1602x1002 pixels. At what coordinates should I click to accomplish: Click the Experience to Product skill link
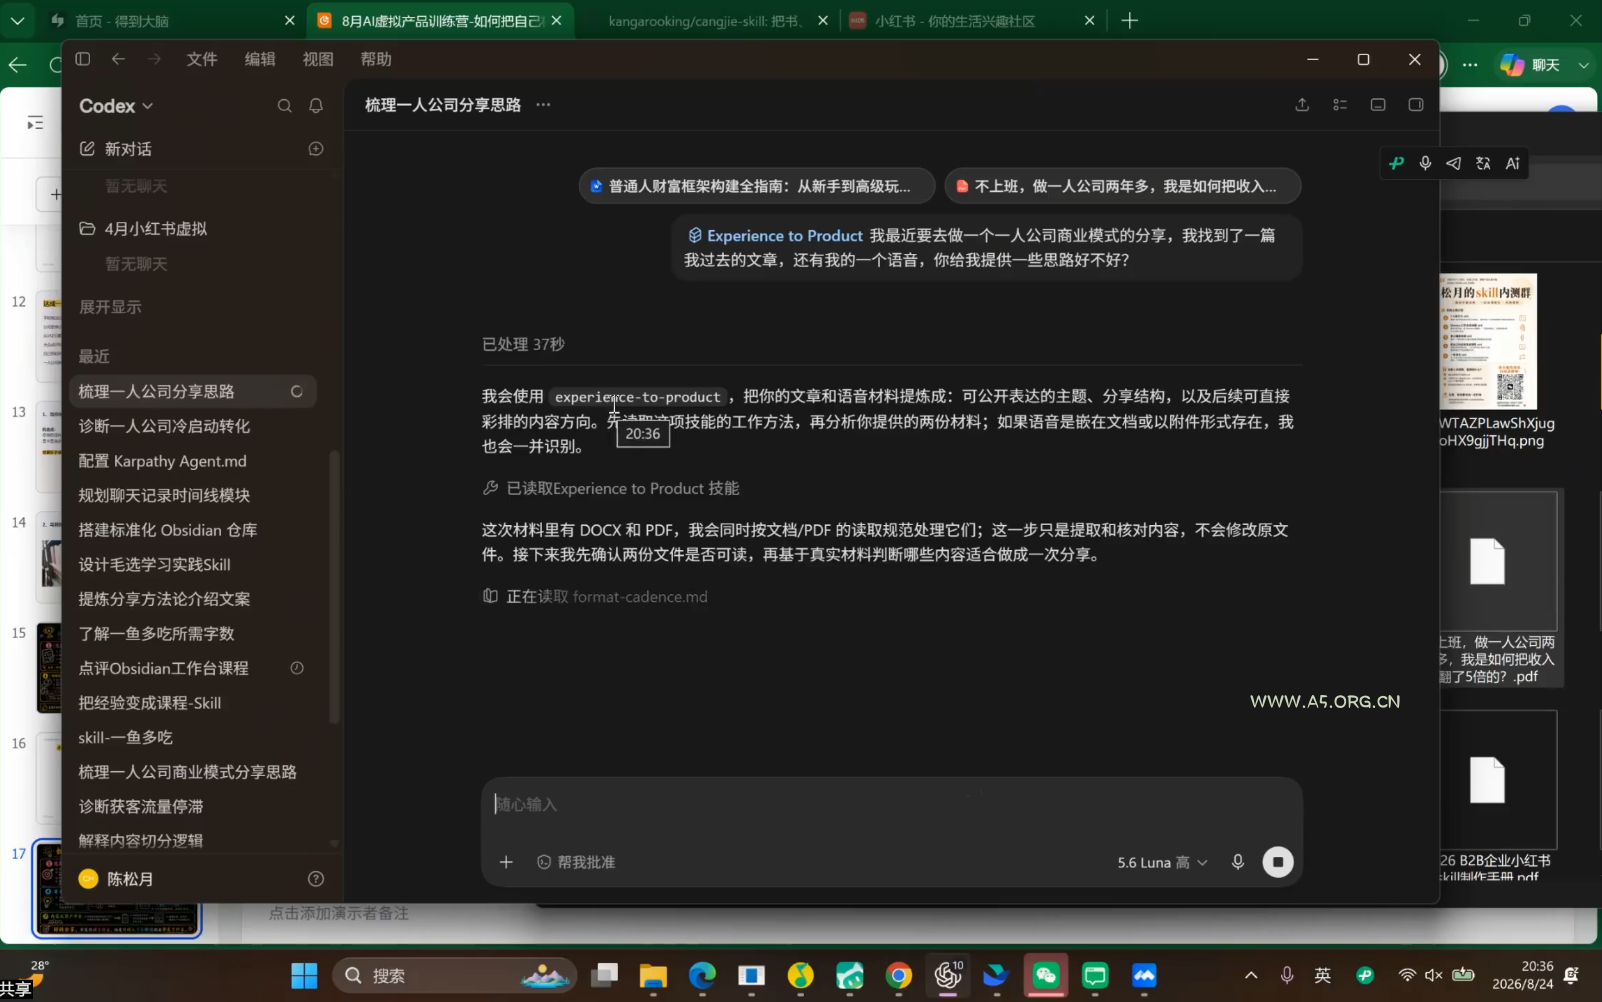coord(775,236)
